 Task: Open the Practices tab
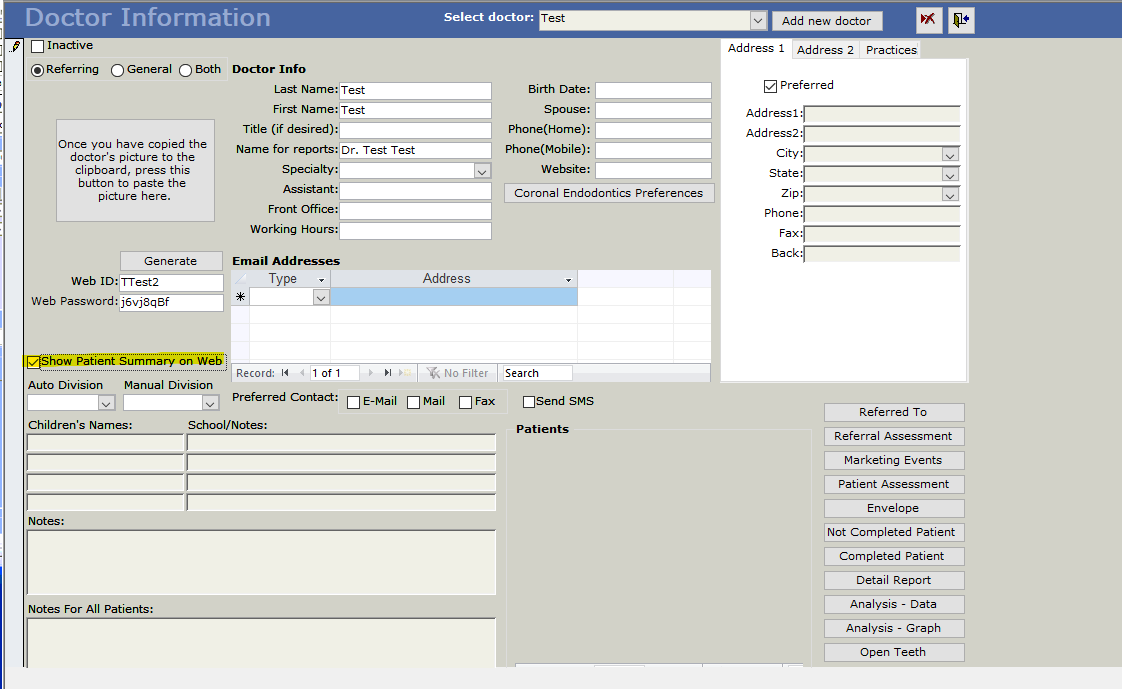[x=891, y=50]
